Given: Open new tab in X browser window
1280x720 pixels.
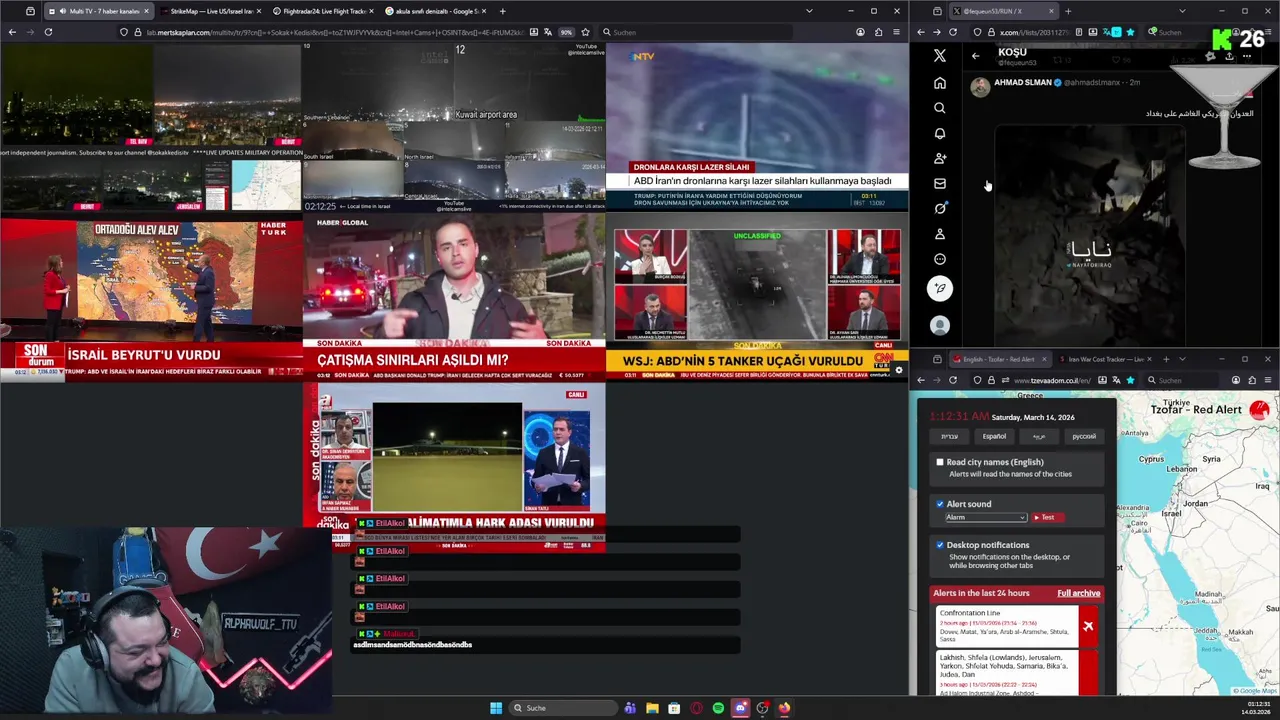Looking at the screenshot, I should click(x=1067, y=11).
